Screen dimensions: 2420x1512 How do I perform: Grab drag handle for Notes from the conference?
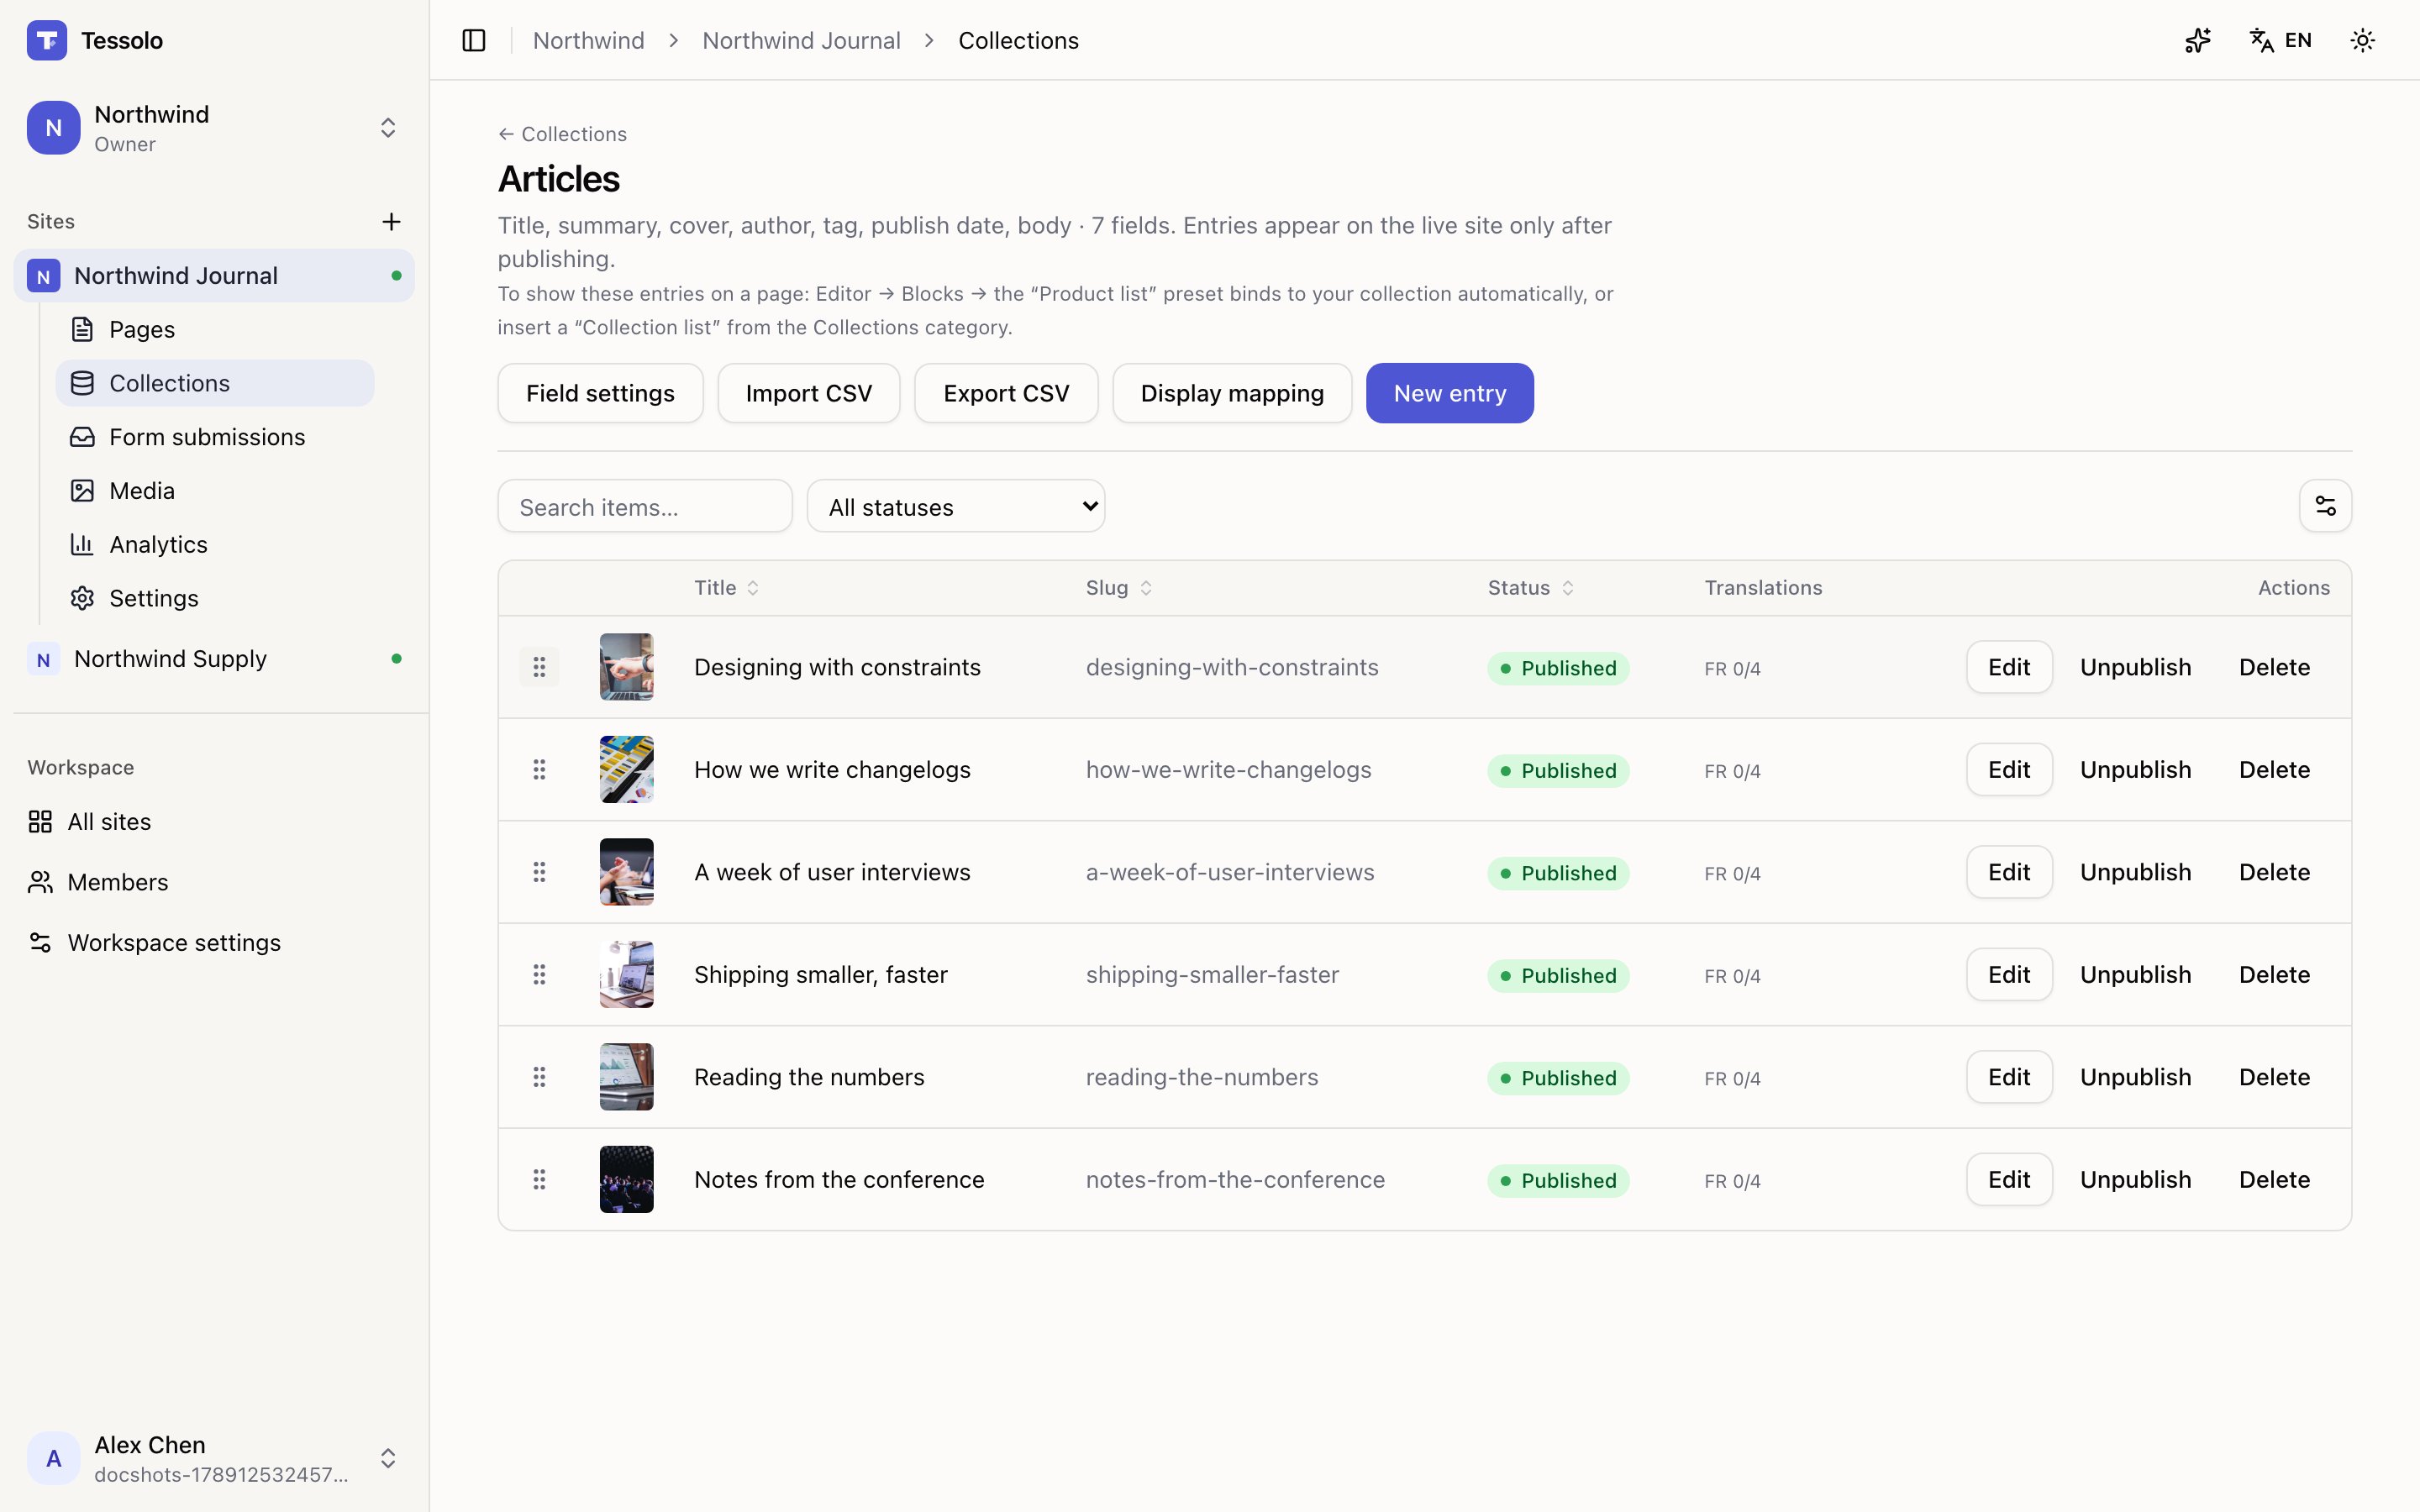pos(539,1179)
